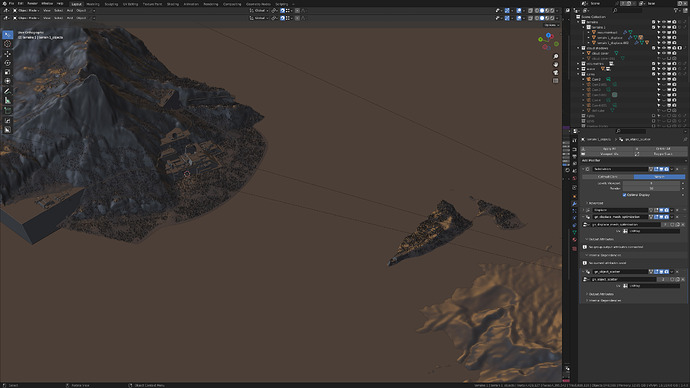Image resolution: width=690 pixels, height=388 pixels.
Task: Click the Apply All button
Action: (608, 149)
